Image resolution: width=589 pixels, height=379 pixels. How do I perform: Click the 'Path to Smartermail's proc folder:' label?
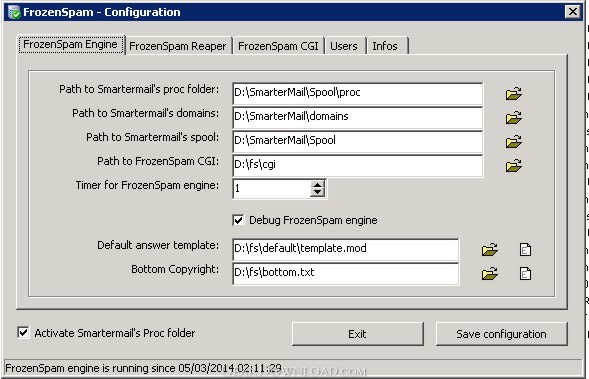click(139, 89)
